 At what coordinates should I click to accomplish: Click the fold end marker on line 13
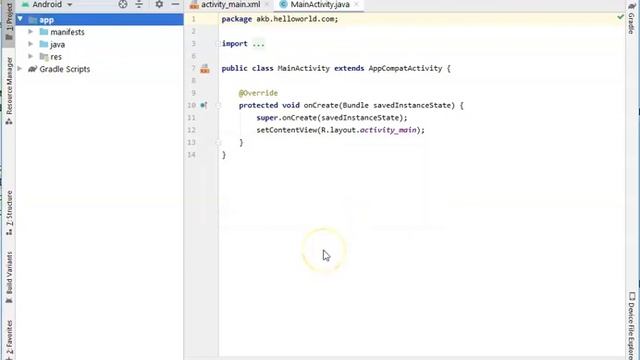(218, 142)
